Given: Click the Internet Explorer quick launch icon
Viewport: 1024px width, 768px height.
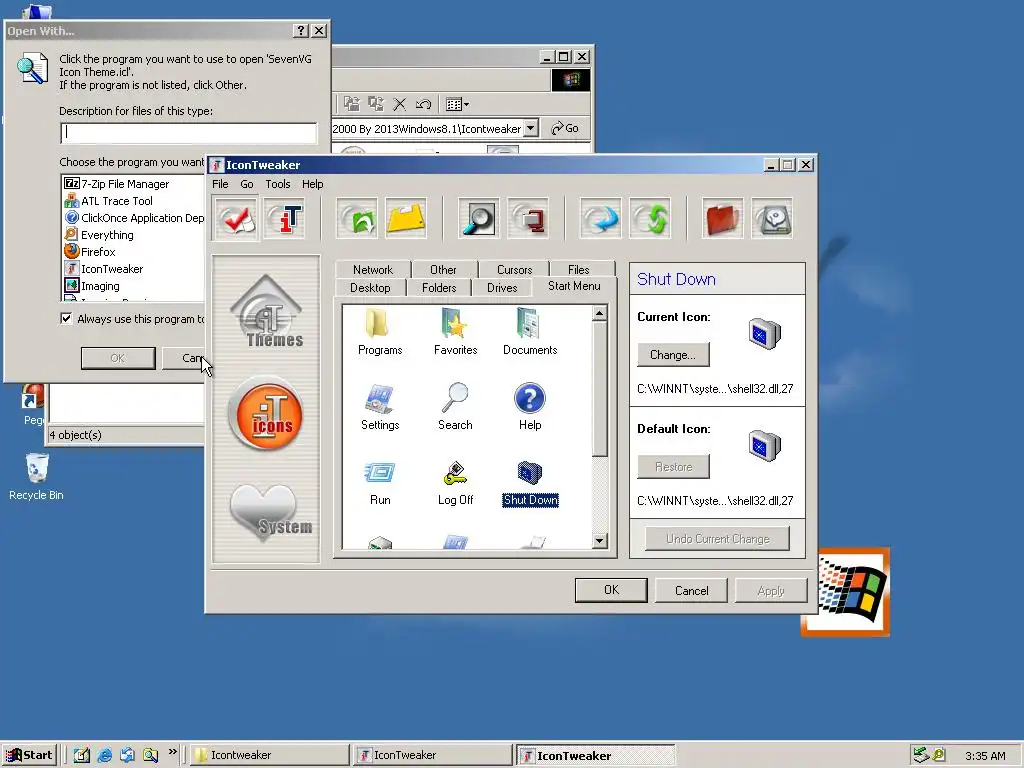Looking at the screenshot, I should 104,756.
